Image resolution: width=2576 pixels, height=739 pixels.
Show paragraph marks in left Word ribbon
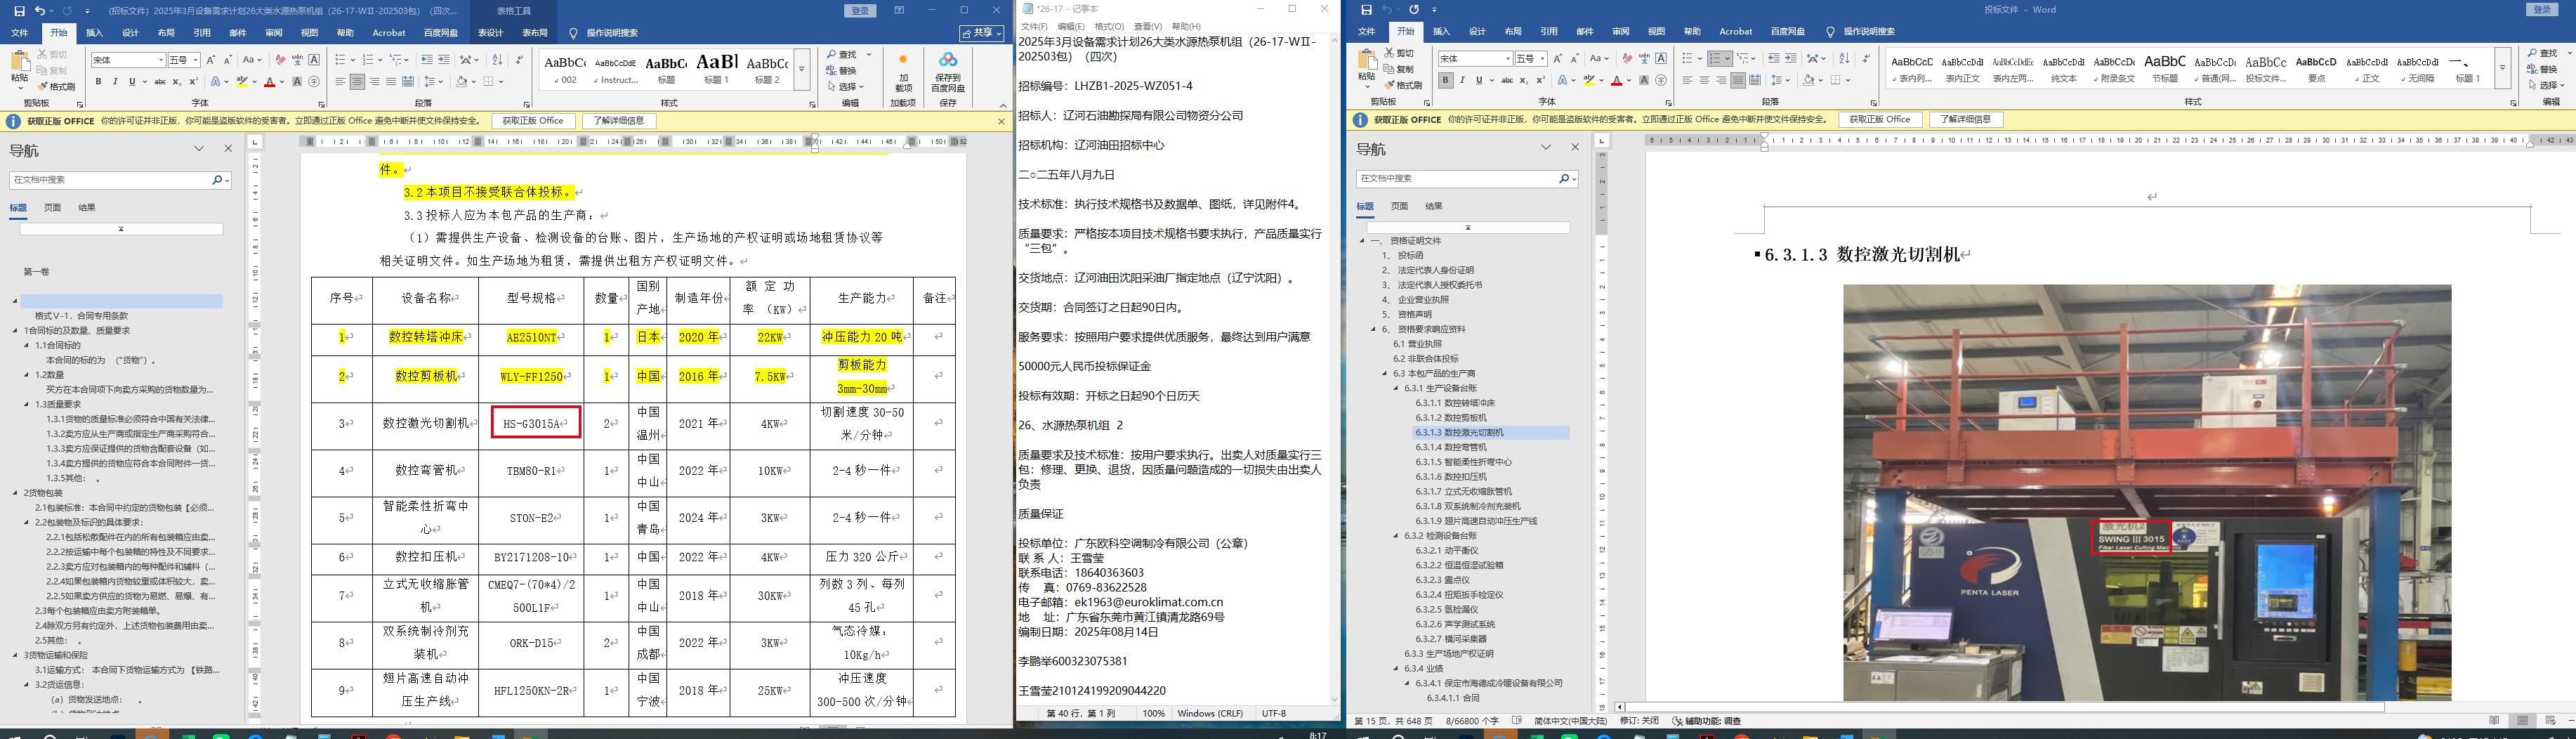click(519, 60)
